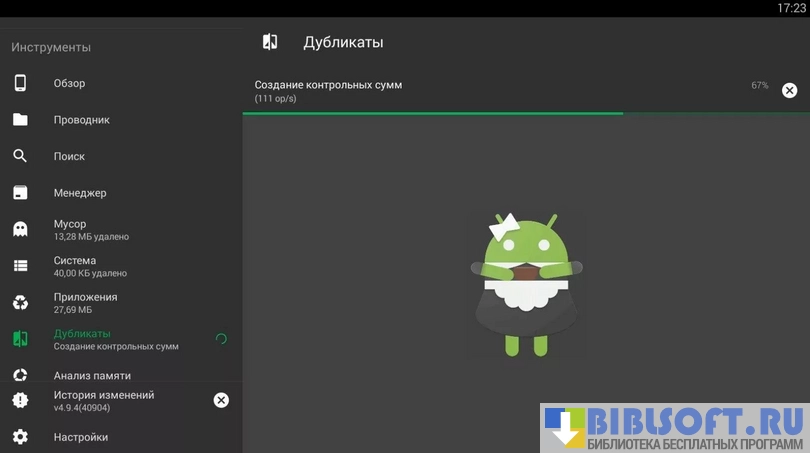Select the Мусор ghost icon

click(20, 229)
